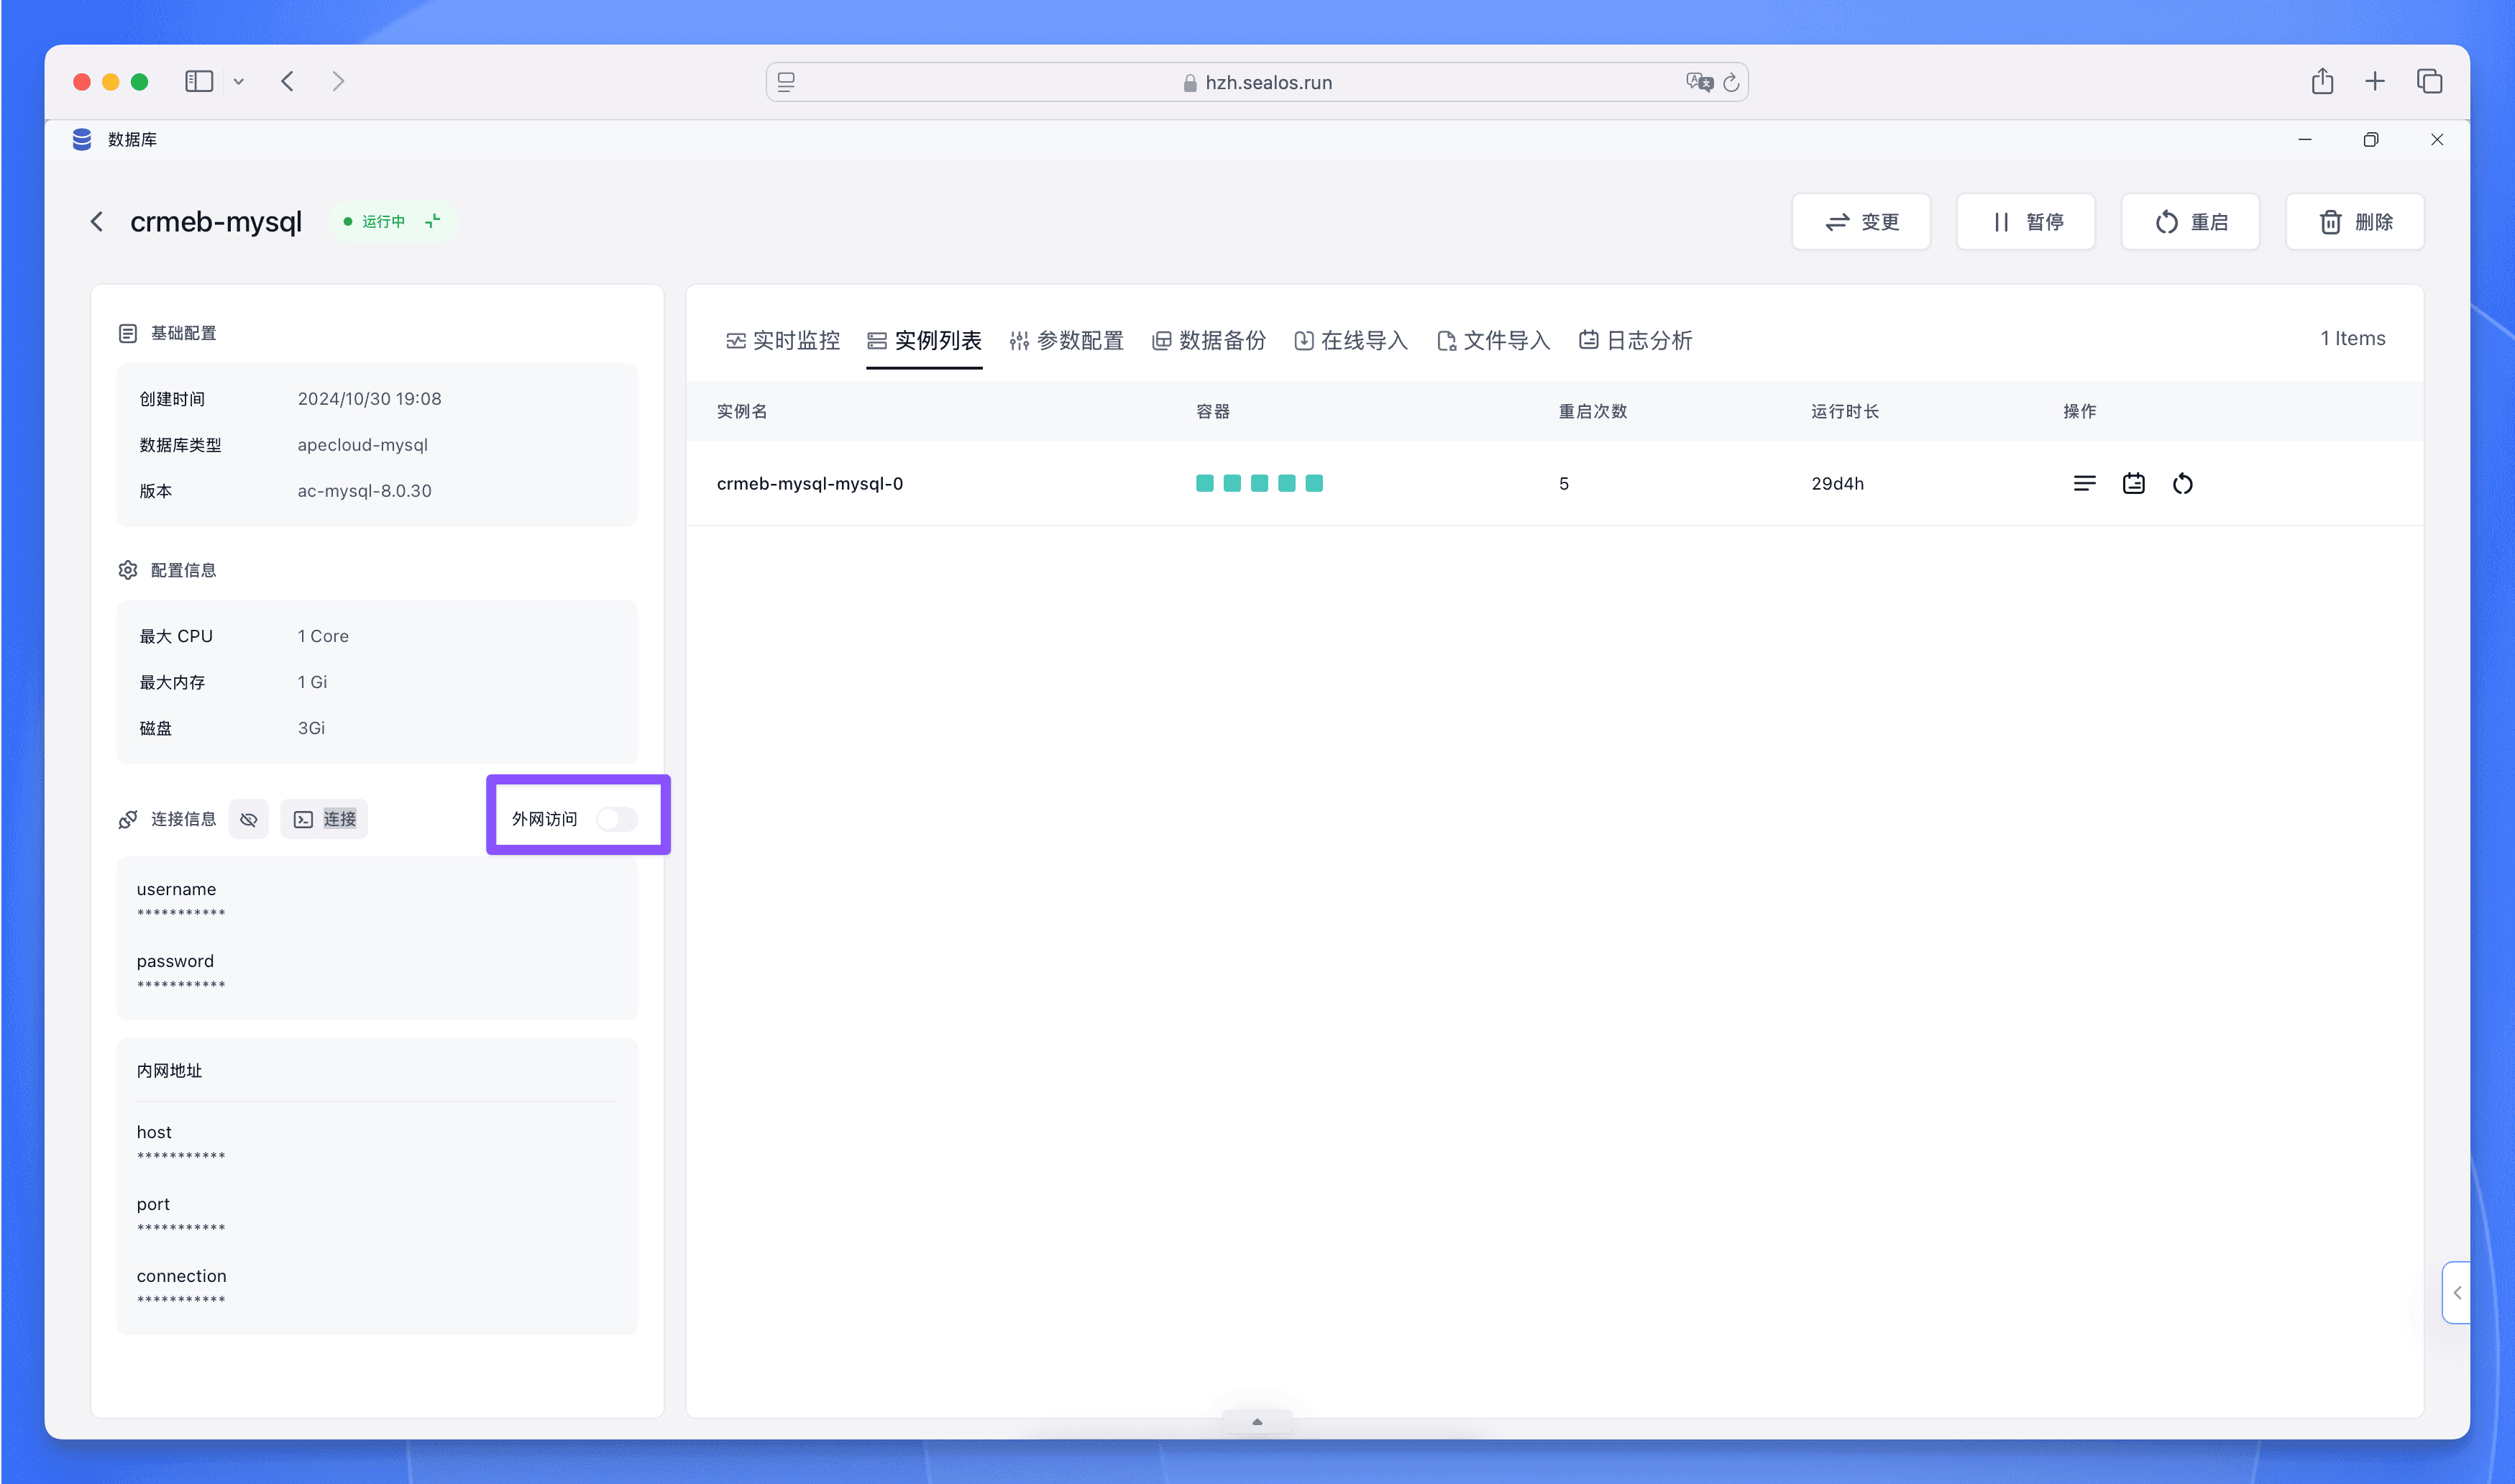This screenshot has width=2515, height=1484.
Task: Click the ac-mysql-8.0.30 version value
Action: (x=364, y=491)
